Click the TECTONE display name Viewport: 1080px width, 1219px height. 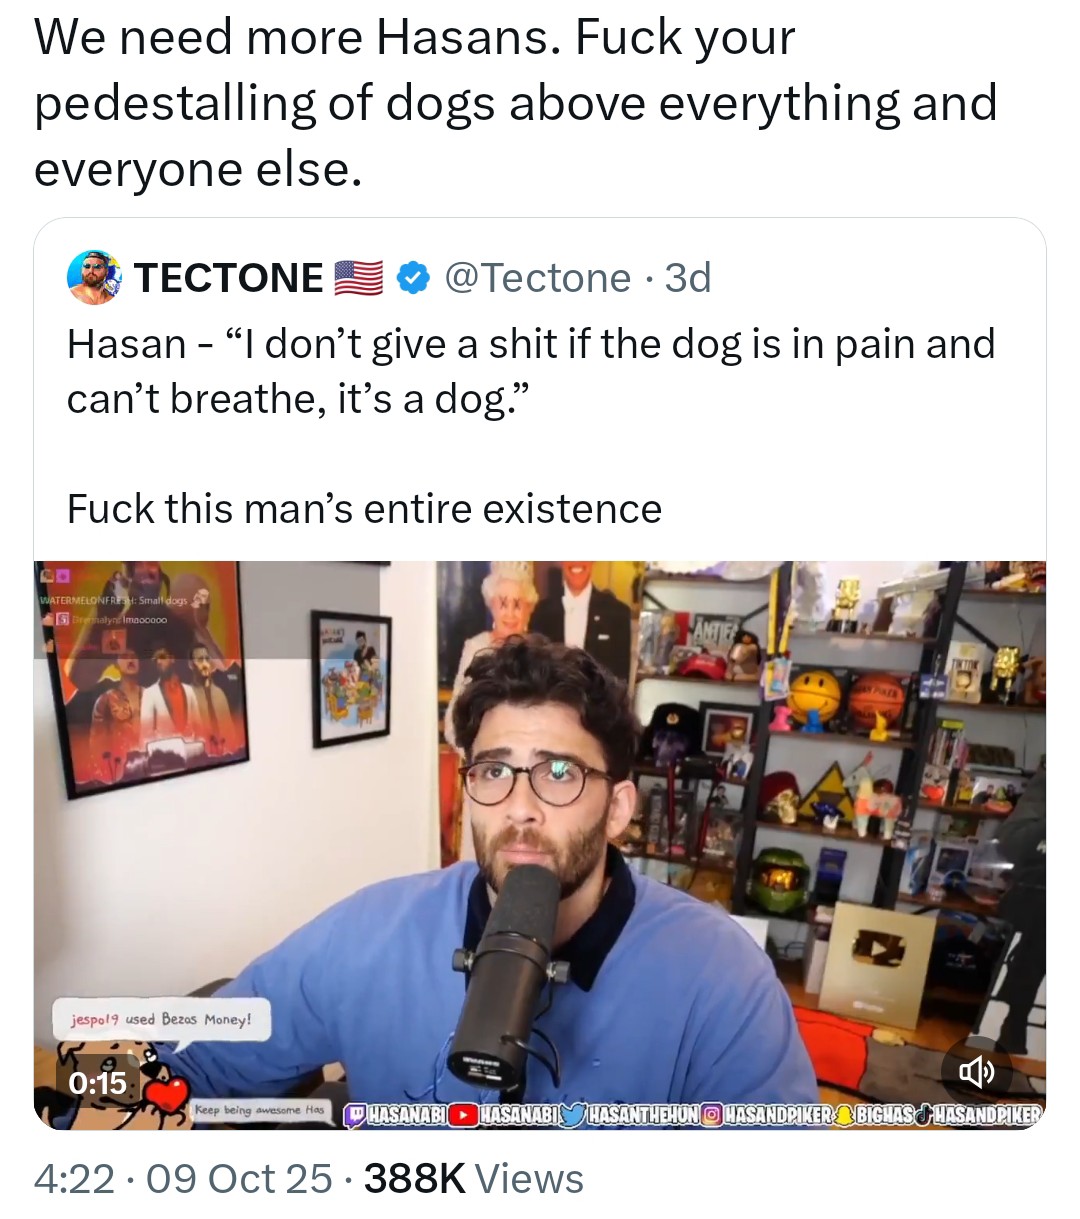click(x=229, y=278)
